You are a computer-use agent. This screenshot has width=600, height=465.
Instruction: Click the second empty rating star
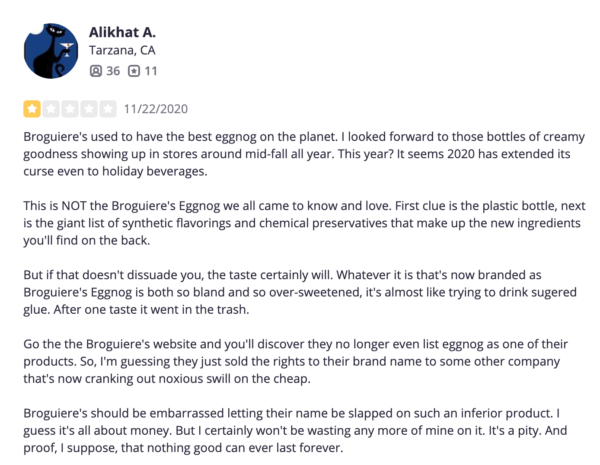[51, 109]
